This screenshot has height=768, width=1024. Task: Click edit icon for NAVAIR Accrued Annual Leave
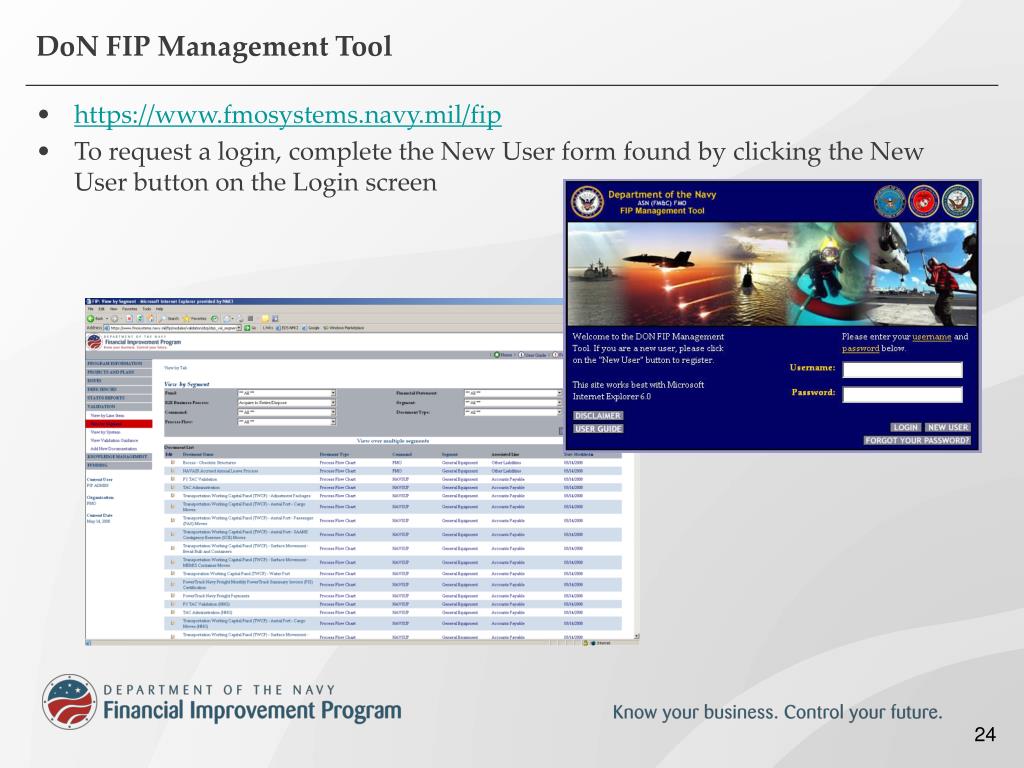point(172,471)
